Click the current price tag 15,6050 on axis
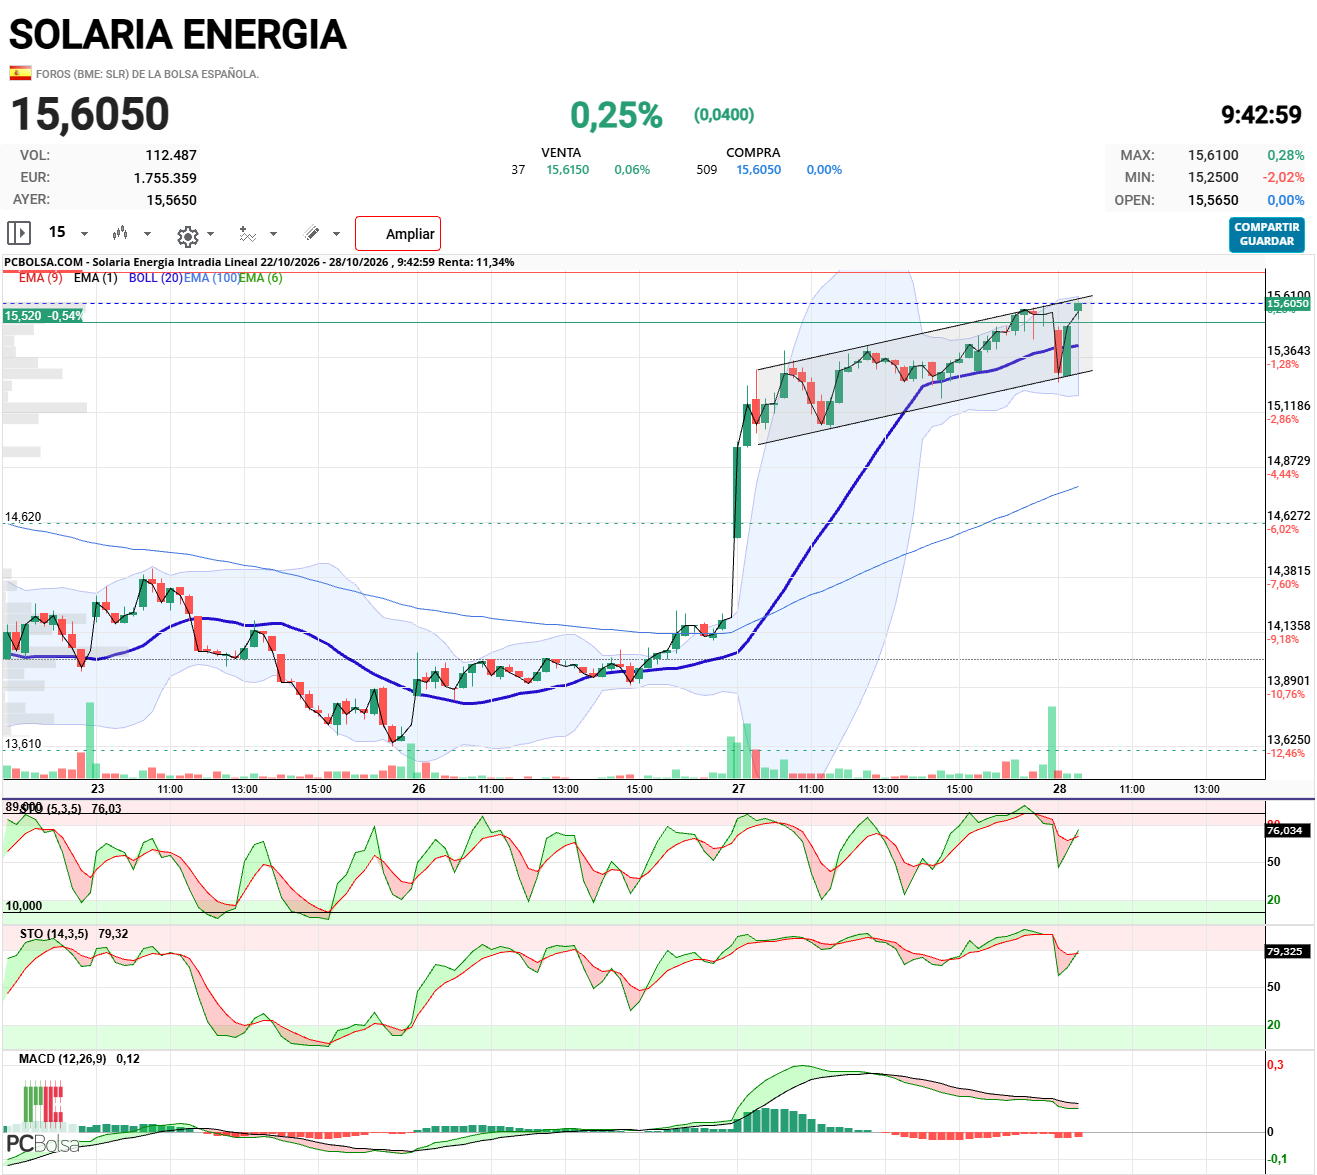 click(1288, 304)
